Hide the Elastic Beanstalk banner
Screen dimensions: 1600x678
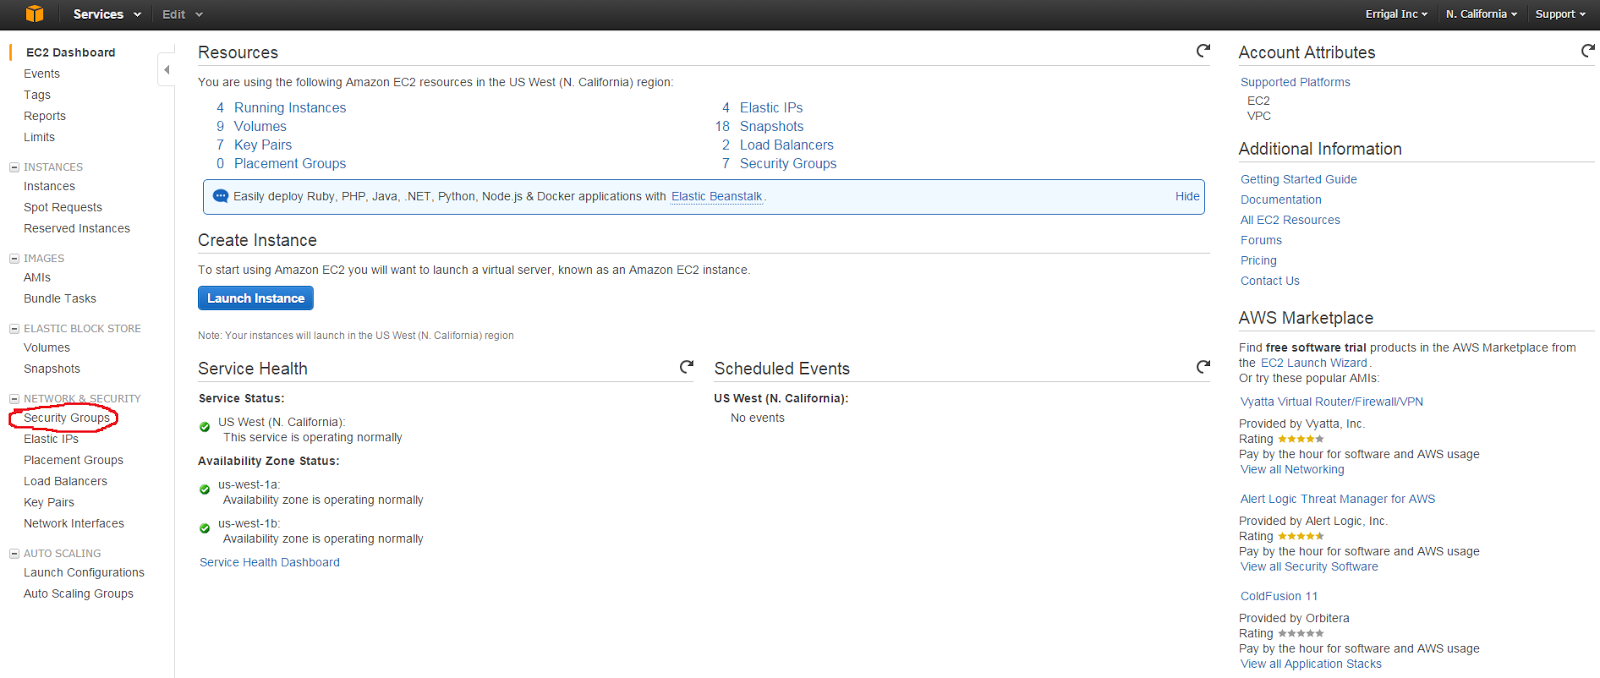pyautogui.click(x=1187, y=196)
